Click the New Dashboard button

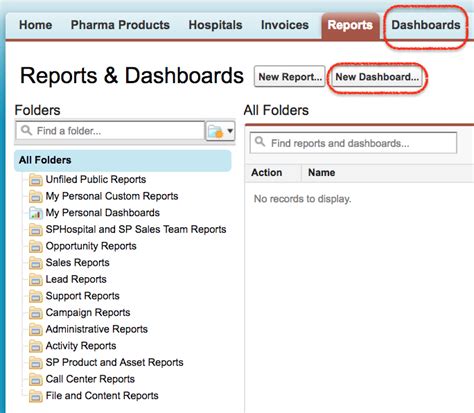[377, 77]
